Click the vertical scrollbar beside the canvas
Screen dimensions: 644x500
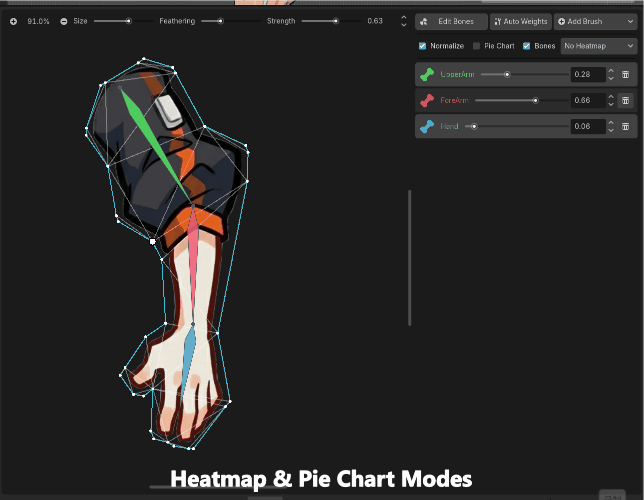(x=409, y=258)
